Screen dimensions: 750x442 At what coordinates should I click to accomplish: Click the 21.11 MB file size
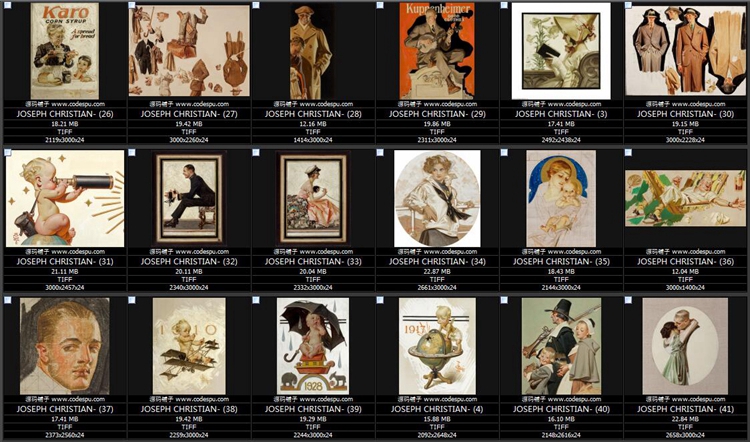click(65, 271)
